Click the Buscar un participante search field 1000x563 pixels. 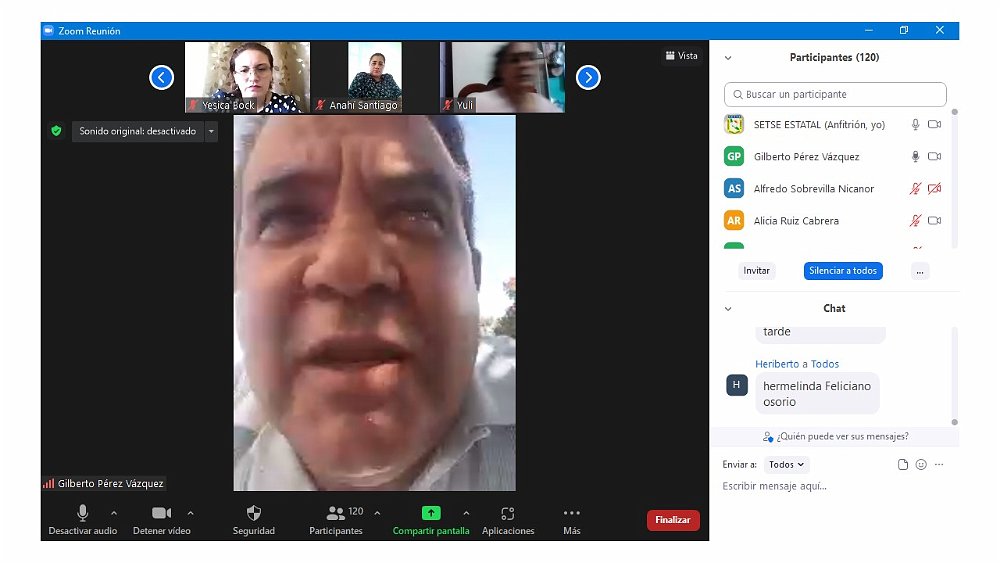[835, 95]
